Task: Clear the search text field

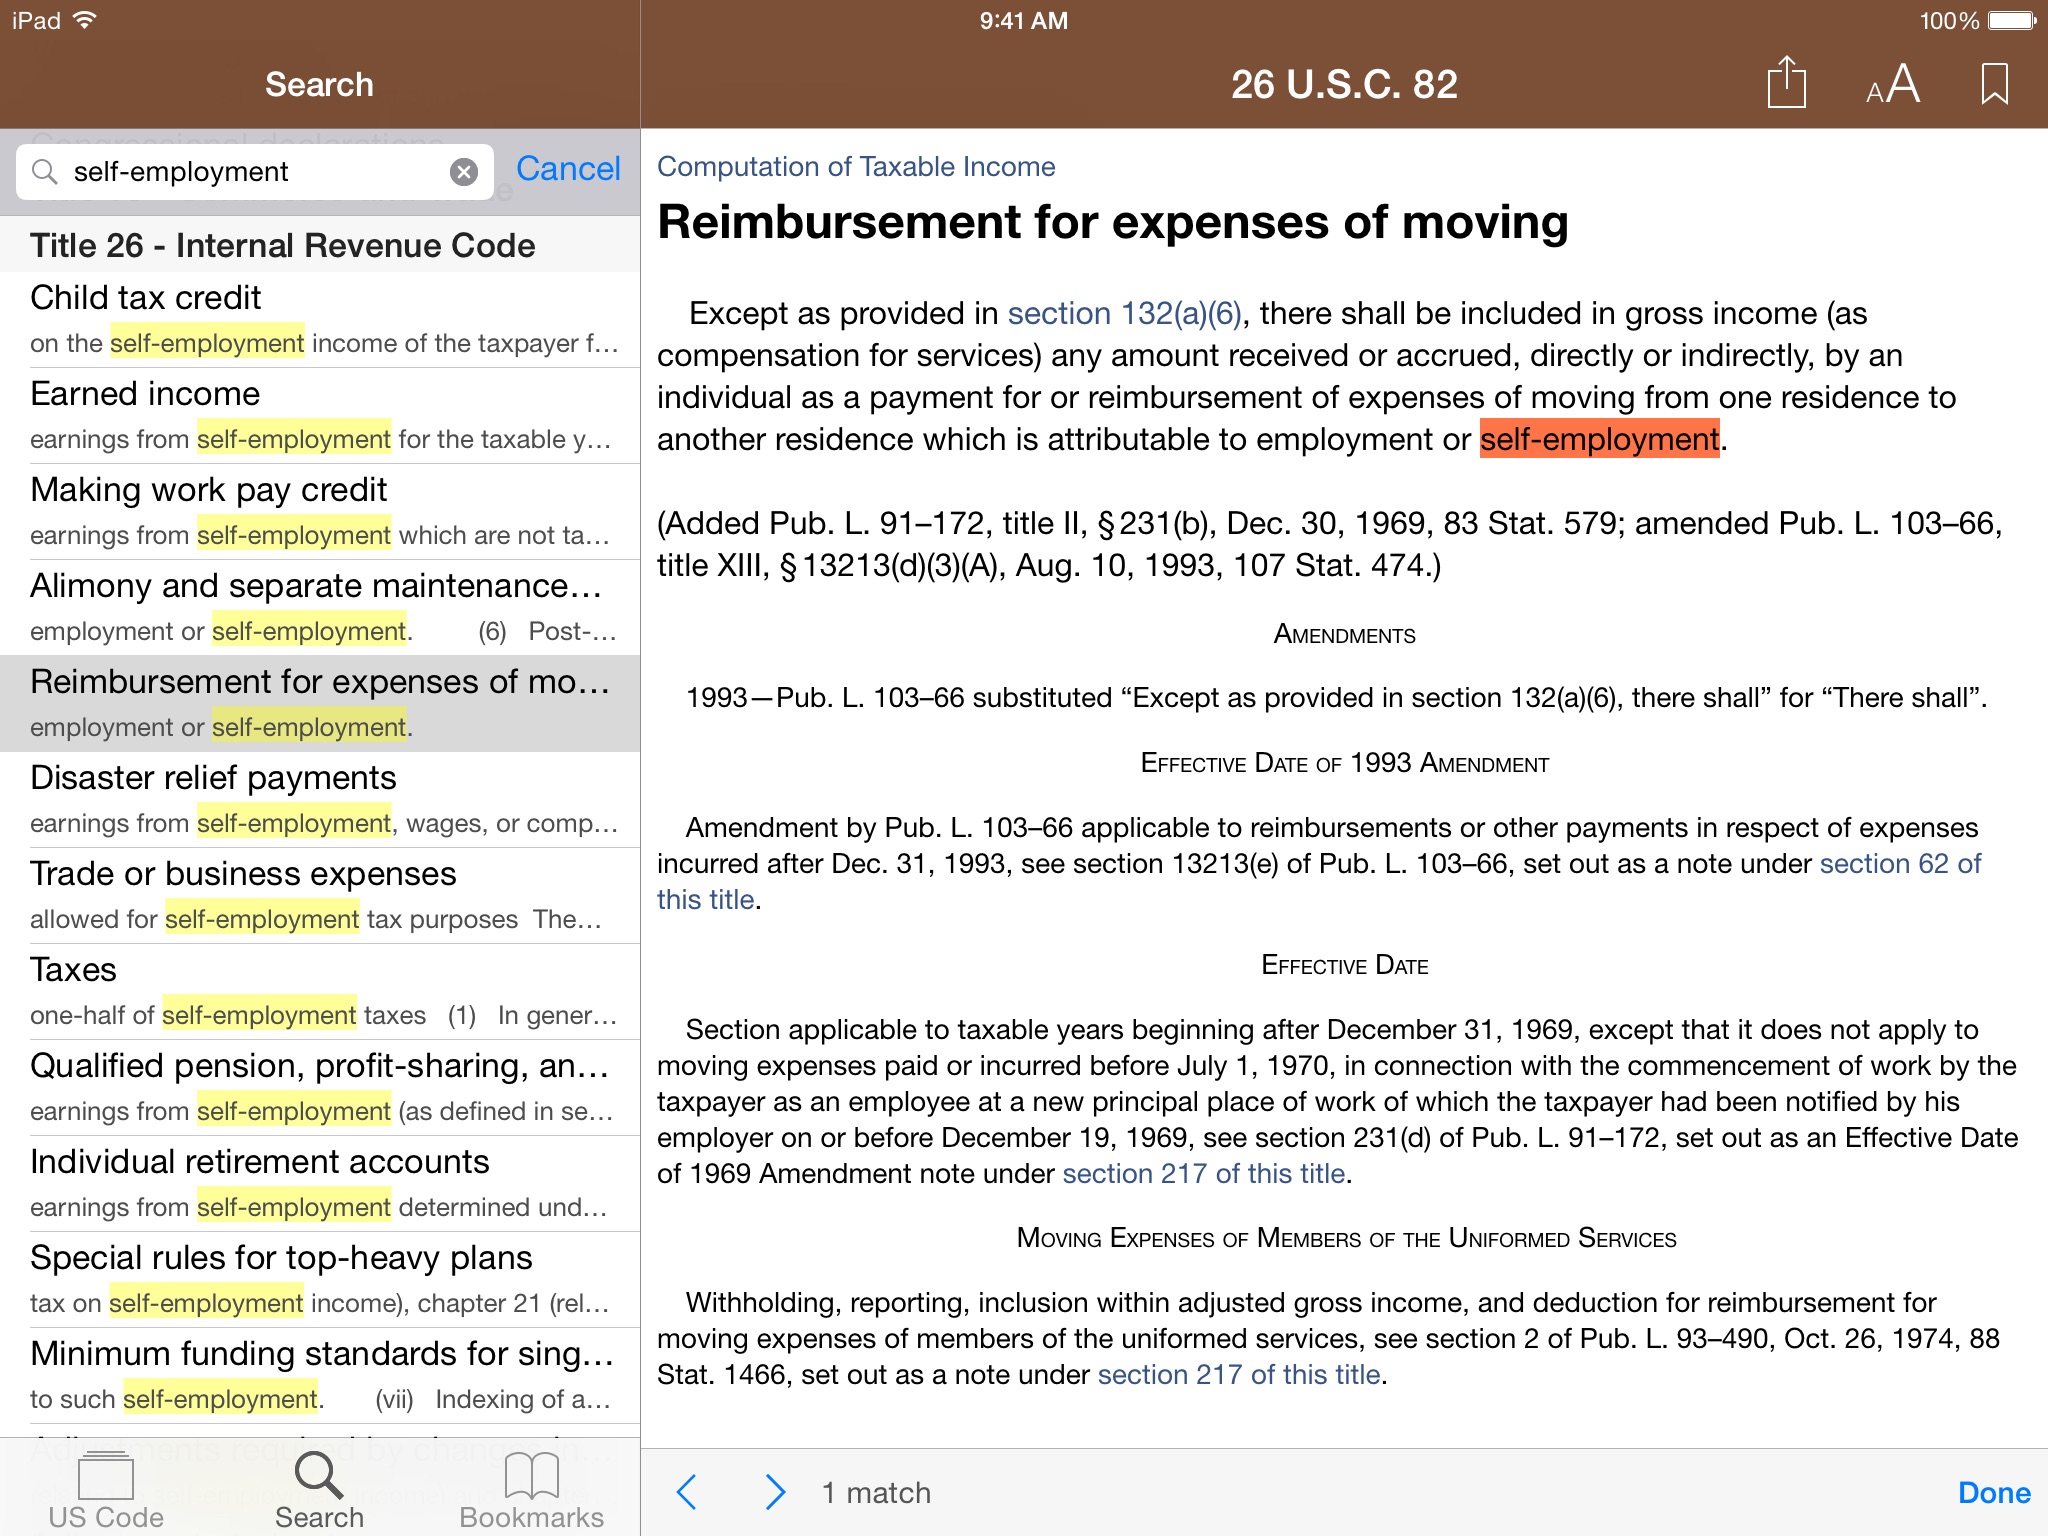Action: point(464,172)
